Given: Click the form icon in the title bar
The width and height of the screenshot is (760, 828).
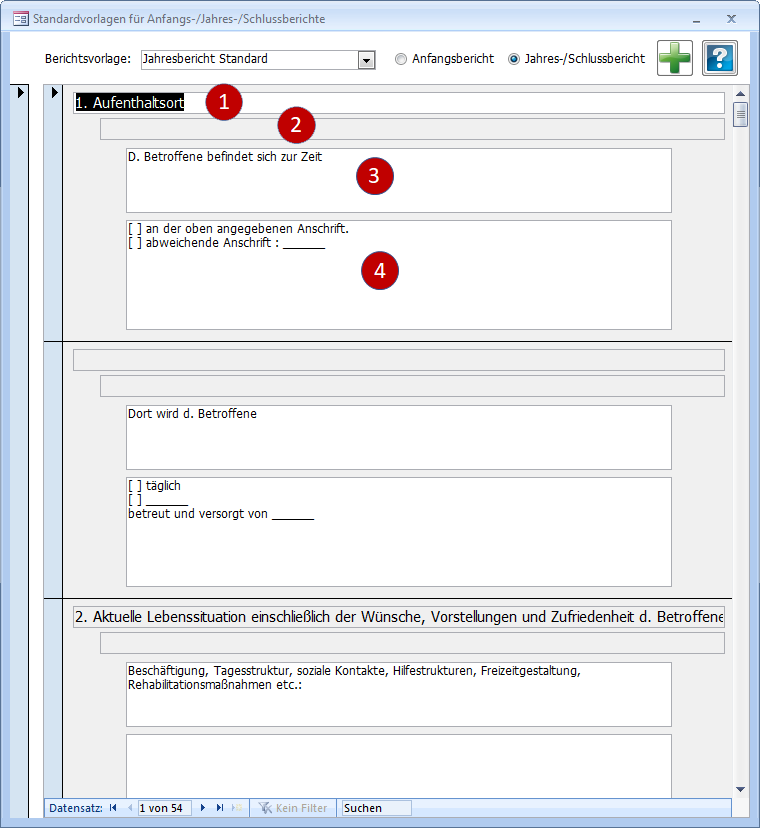Looking at the screenshot, I should coord(21,20).
